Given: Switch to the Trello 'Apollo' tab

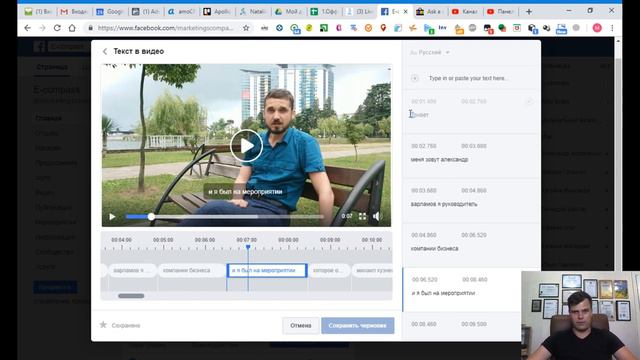Looking at the screenshot, I should click(217, 12).
